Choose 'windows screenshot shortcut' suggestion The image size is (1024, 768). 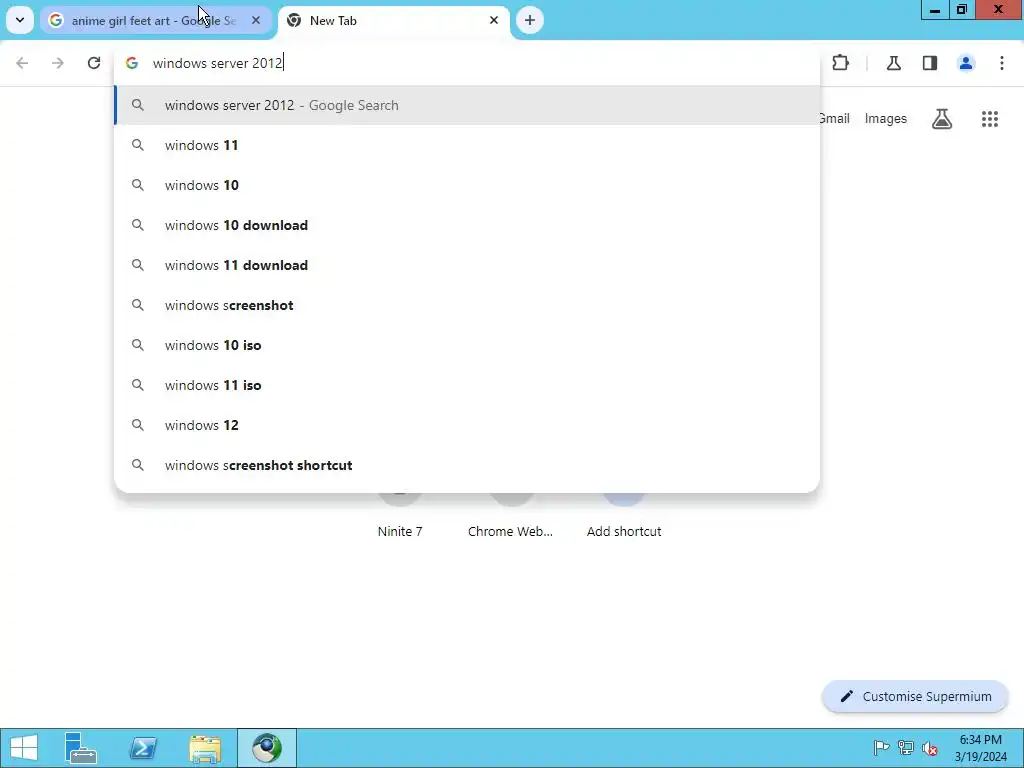point(467,465)
